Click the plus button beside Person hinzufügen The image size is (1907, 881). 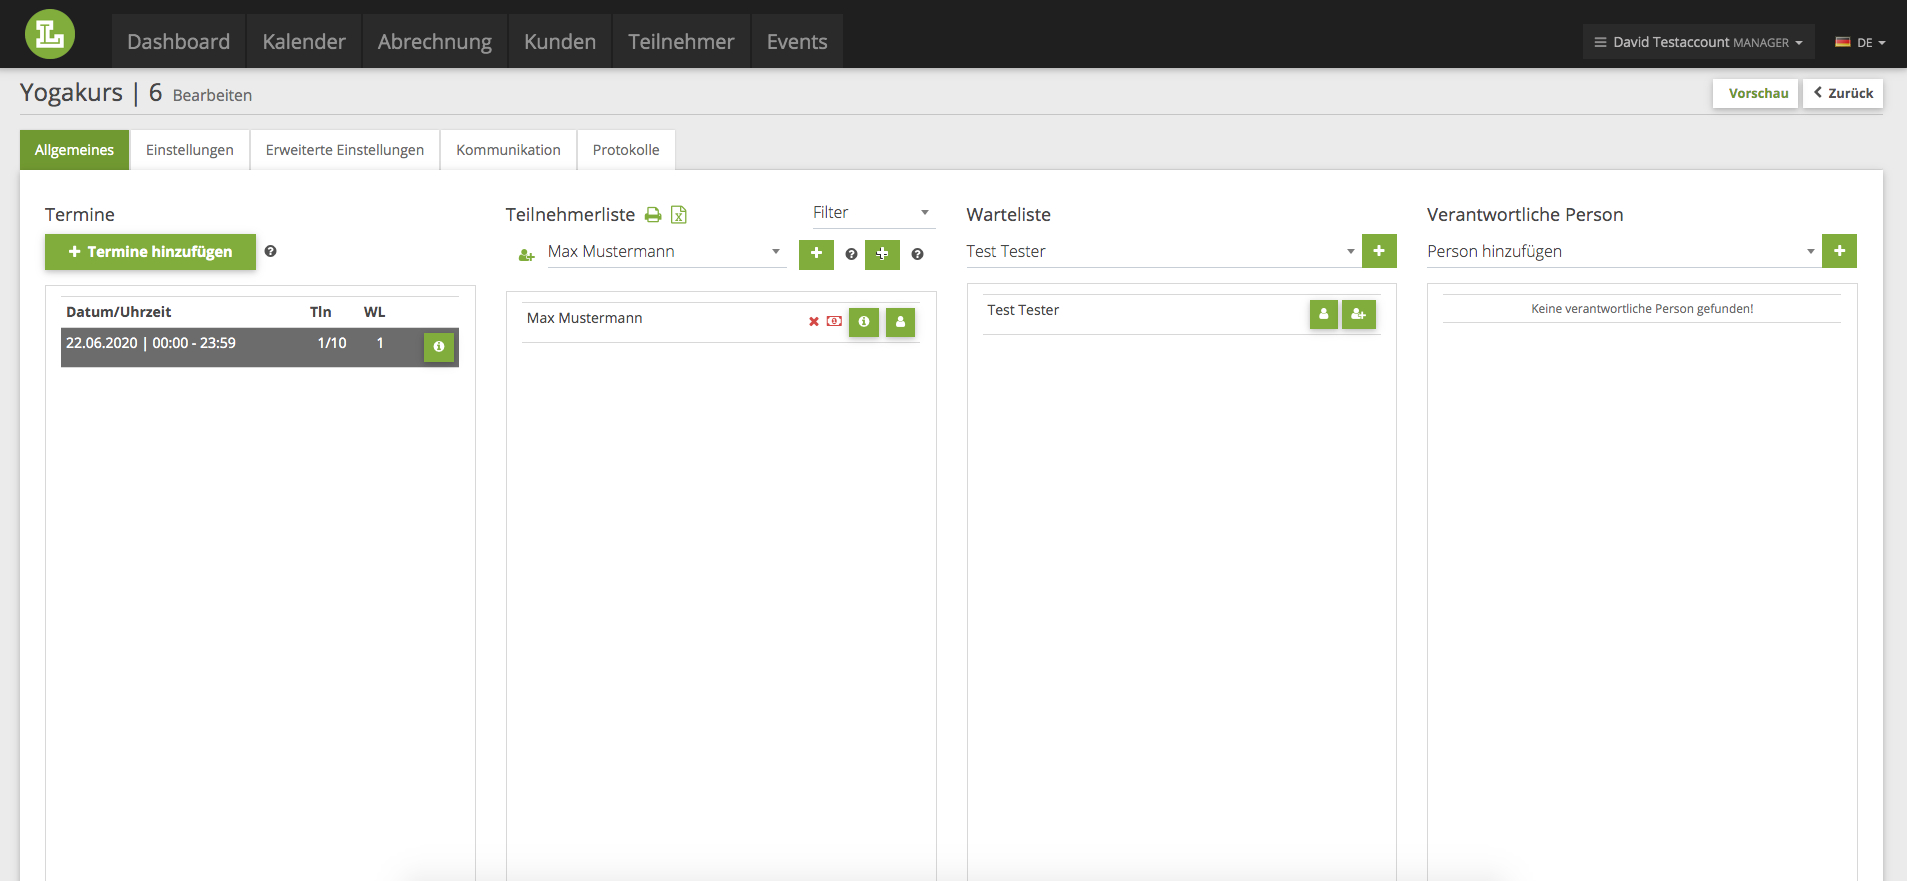1839,251
